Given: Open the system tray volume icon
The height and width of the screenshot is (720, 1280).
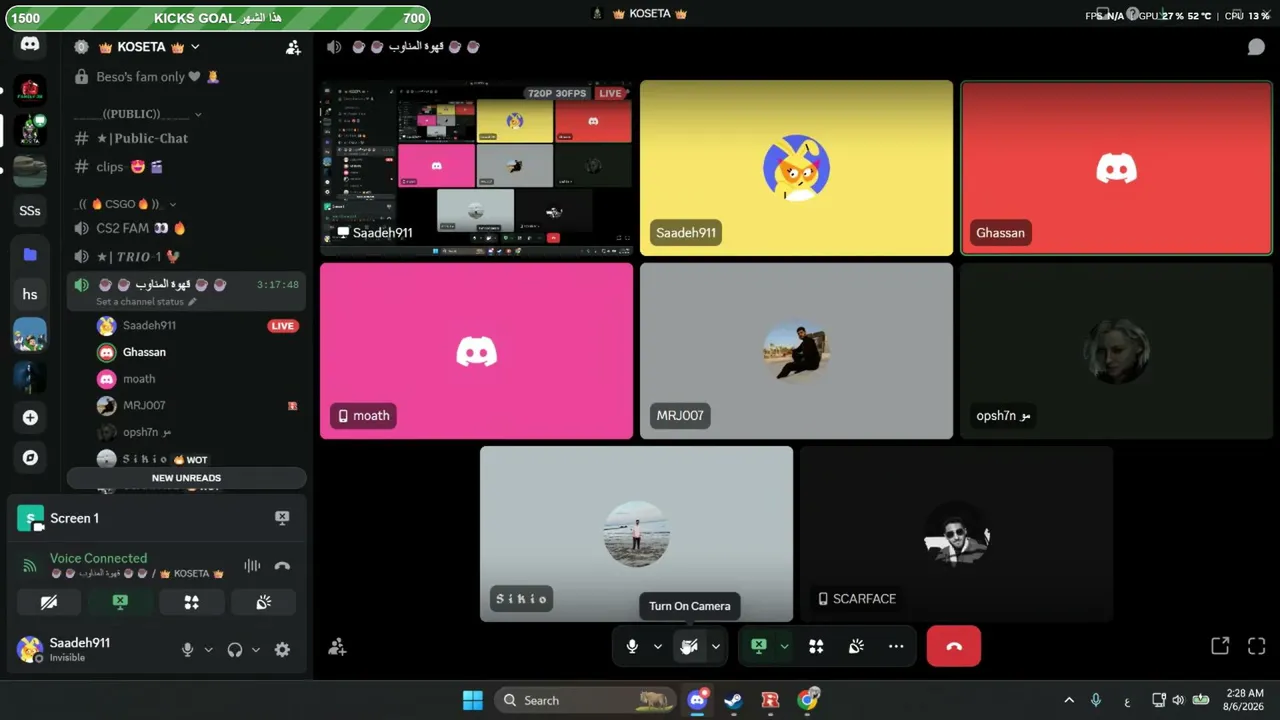Looking at the screenshot, I should point(1178,700).
